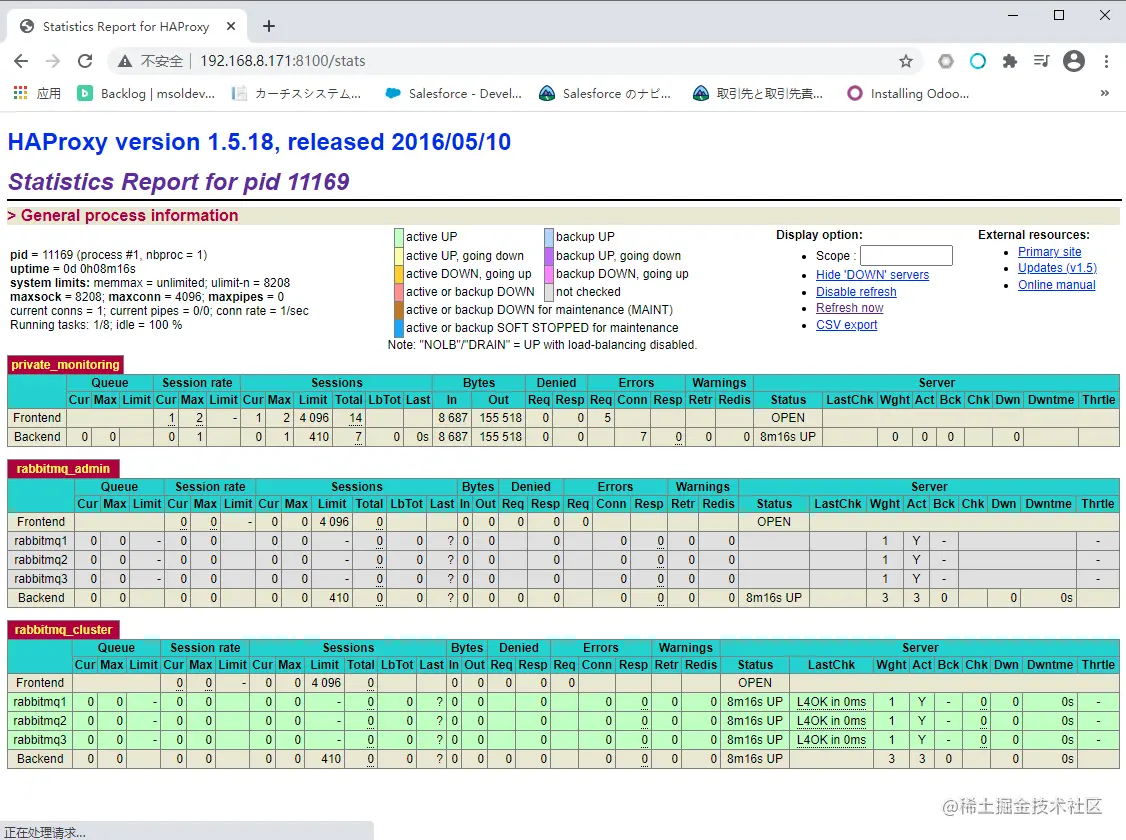Reload the page with refresh icon
Viewport: 1126px width, 840px height.
(x=85, y=61)
